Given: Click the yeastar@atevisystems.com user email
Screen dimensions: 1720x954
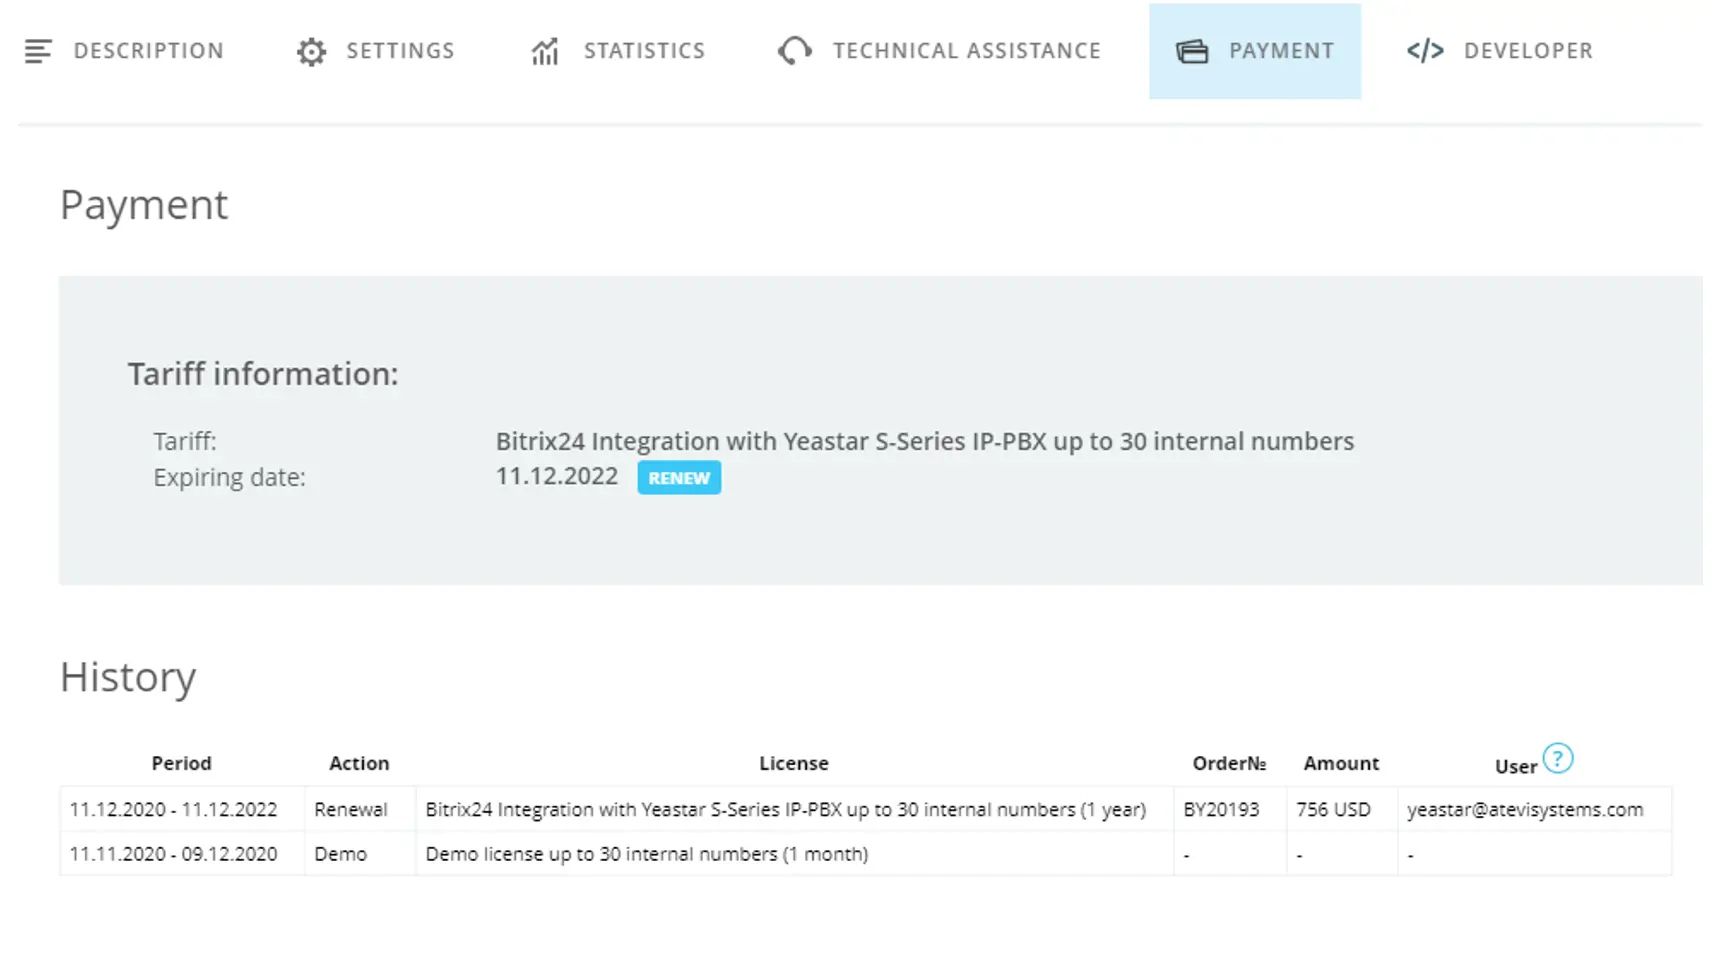Looking at the screenshot, I should (x=1524, y=810).
